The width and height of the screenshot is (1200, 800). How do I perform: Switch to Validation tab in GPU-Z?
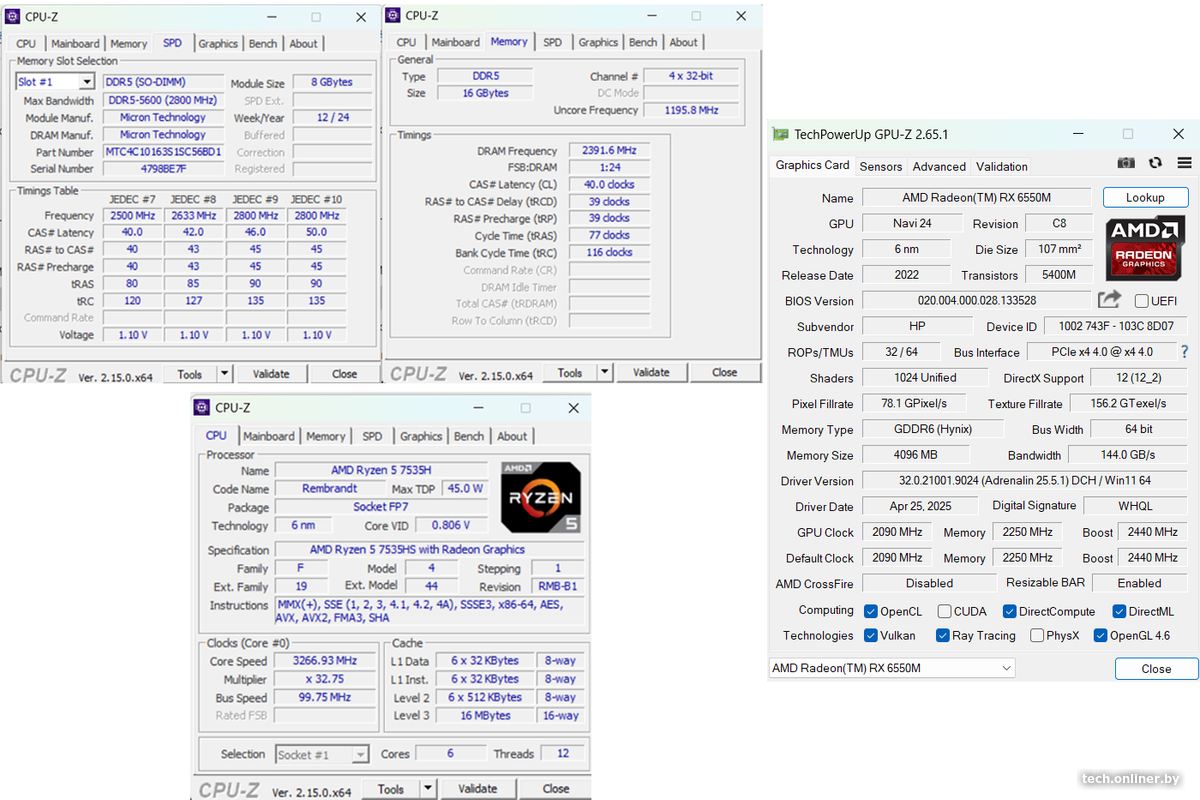coord(1001,166)
